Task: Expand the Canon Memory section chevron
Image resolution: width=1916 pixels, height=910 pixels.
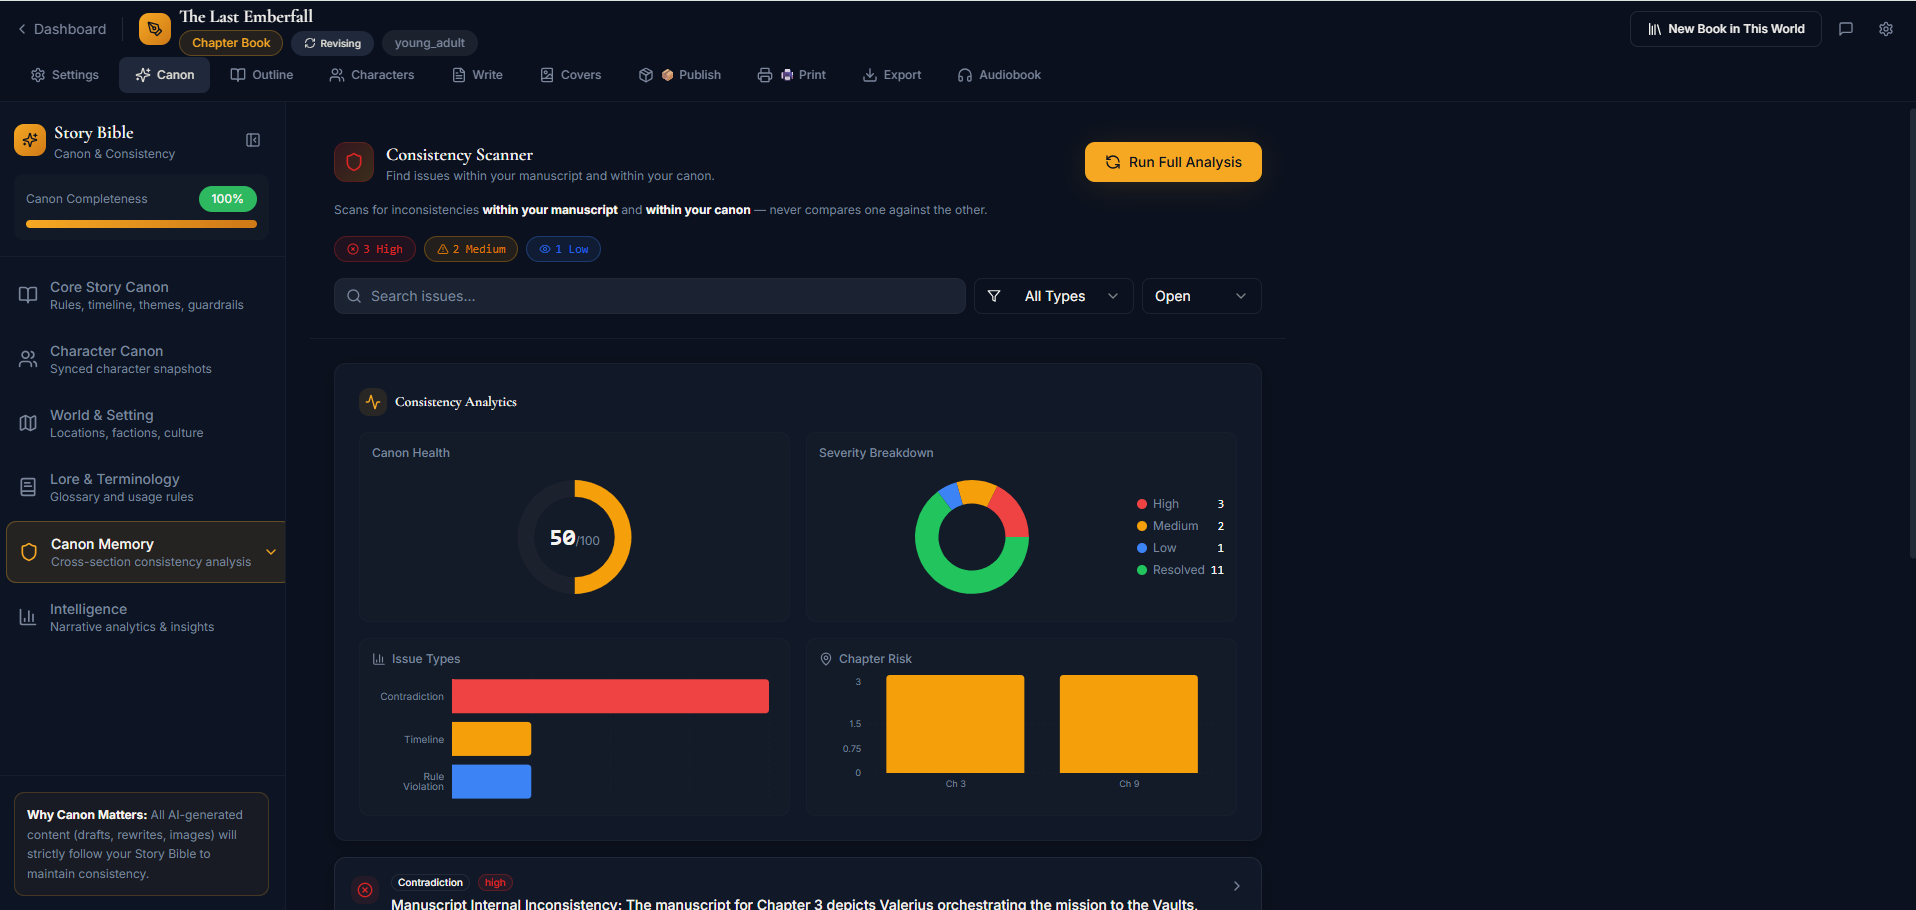Action: click(271, 552)
